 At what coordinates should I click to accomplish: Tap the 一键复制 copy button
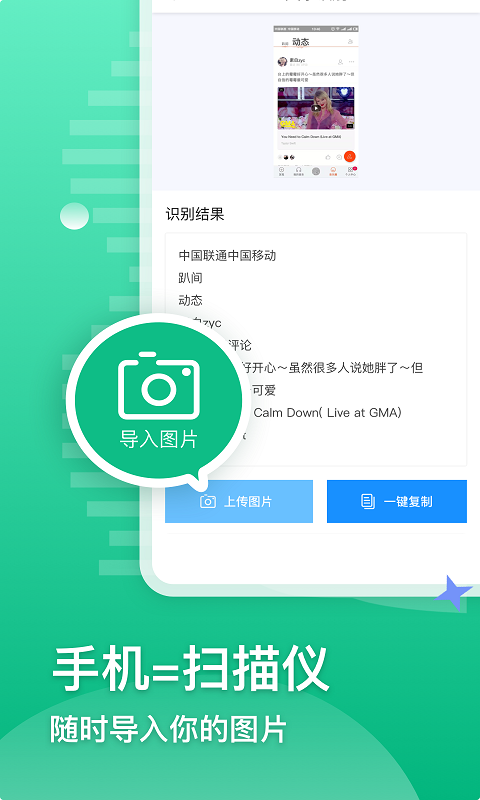coord(397,501)
